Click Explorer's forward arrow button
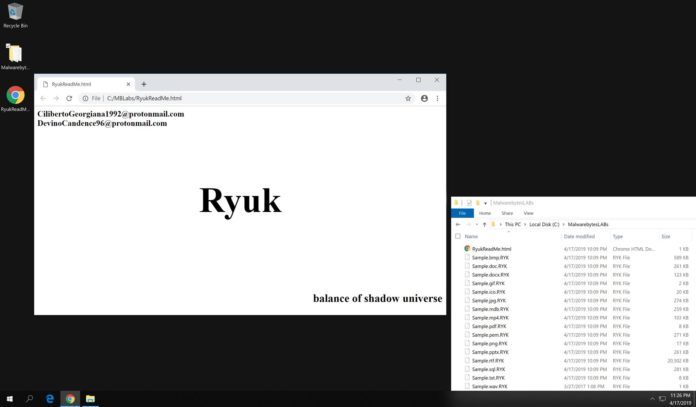 click(469, 225)
